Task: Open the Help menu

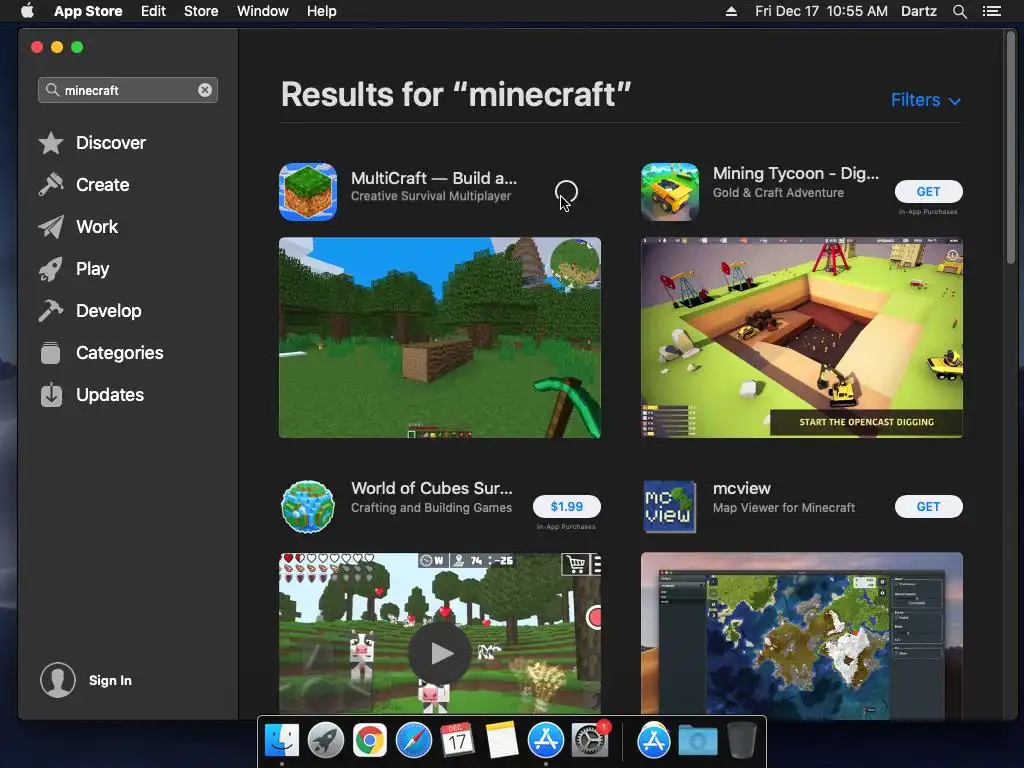Action: pos(322,11)
